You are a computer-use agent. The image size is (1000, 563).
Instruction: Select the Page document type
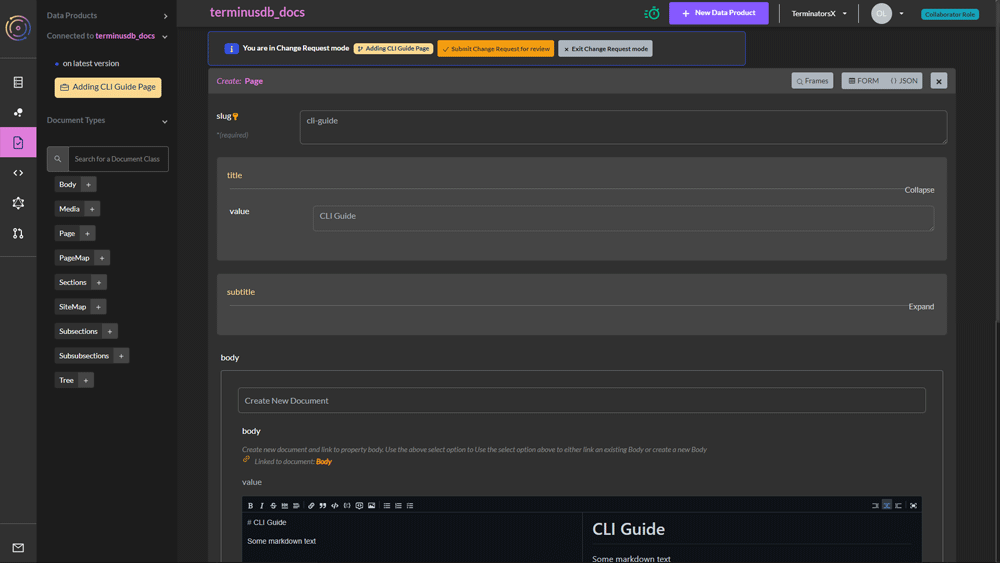point(67,233)
